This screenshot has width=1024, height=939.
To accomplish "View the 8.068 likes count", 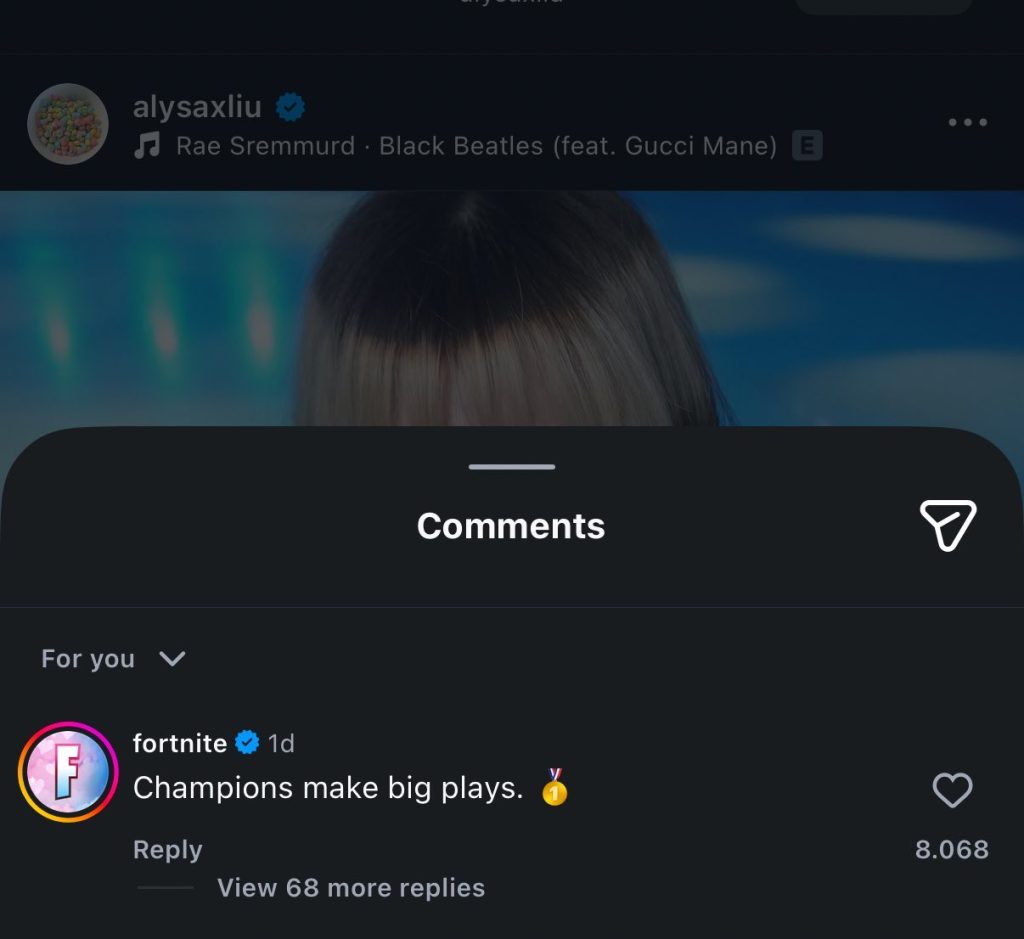I will click(x=951, y=850).
